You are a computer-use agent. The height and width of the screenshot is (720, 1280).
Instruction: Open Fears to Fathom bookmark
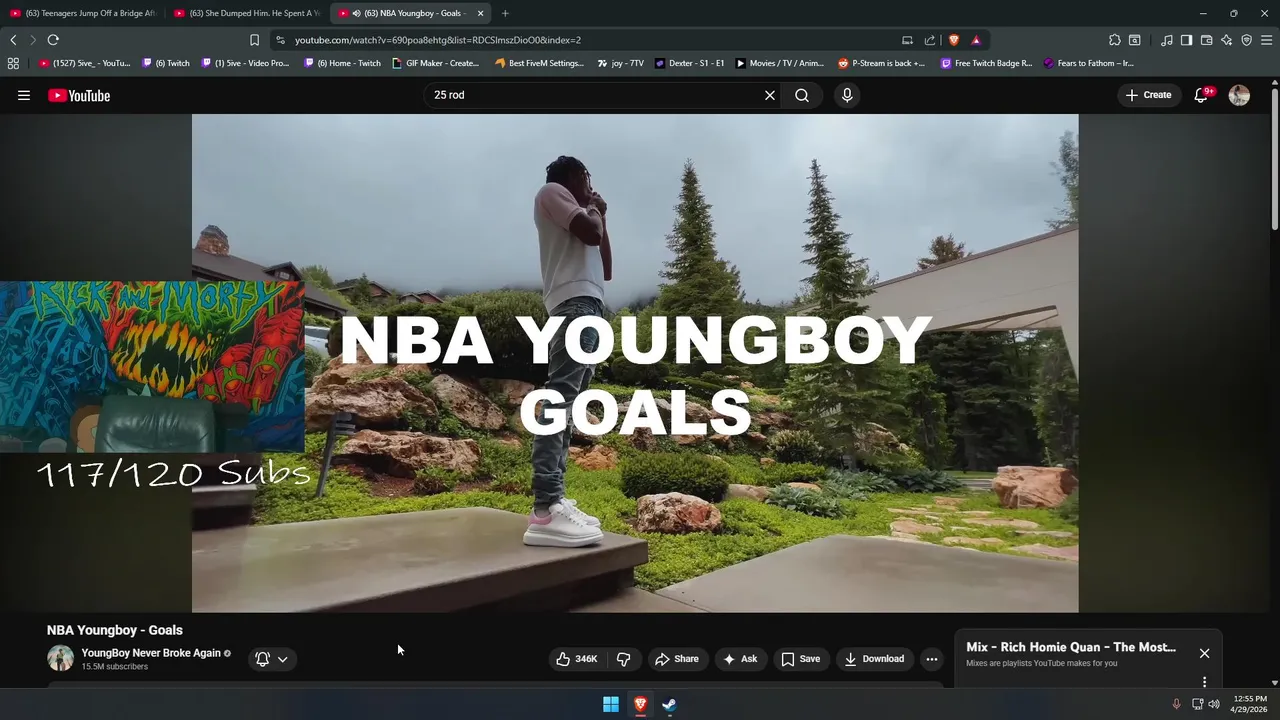(1089, 63)
